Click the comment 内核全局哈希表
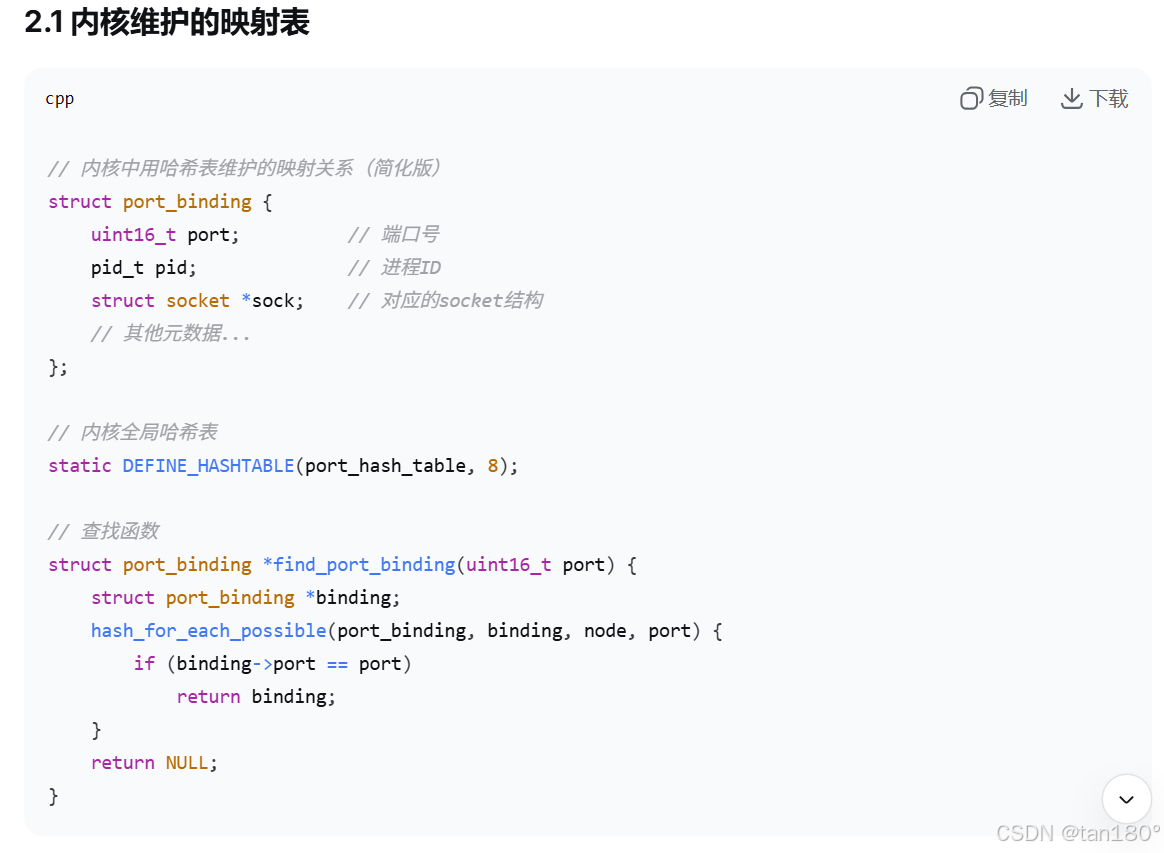Image resolution: width=1164 pixels, height=853 pixels. (x=133, y=432)
